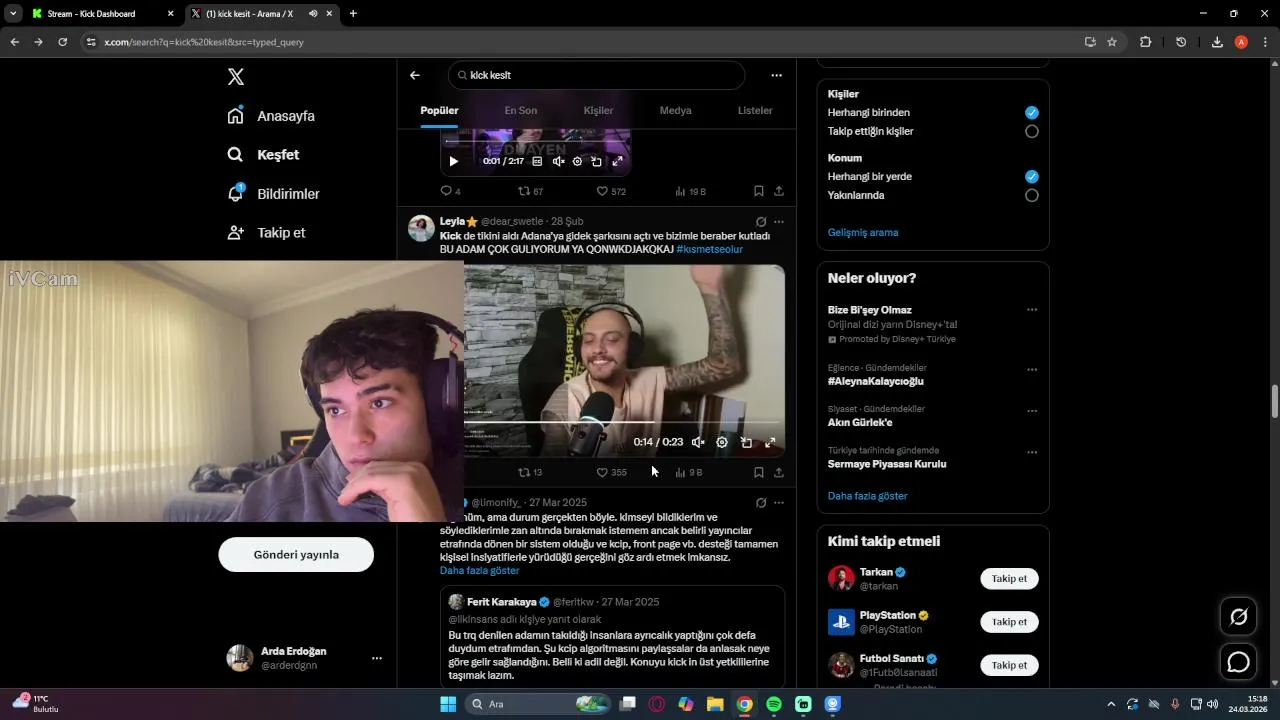Bookmark page with address bar star
Screen dimensions: 1280x720
pyautogui.click(x=1112, y=42)
